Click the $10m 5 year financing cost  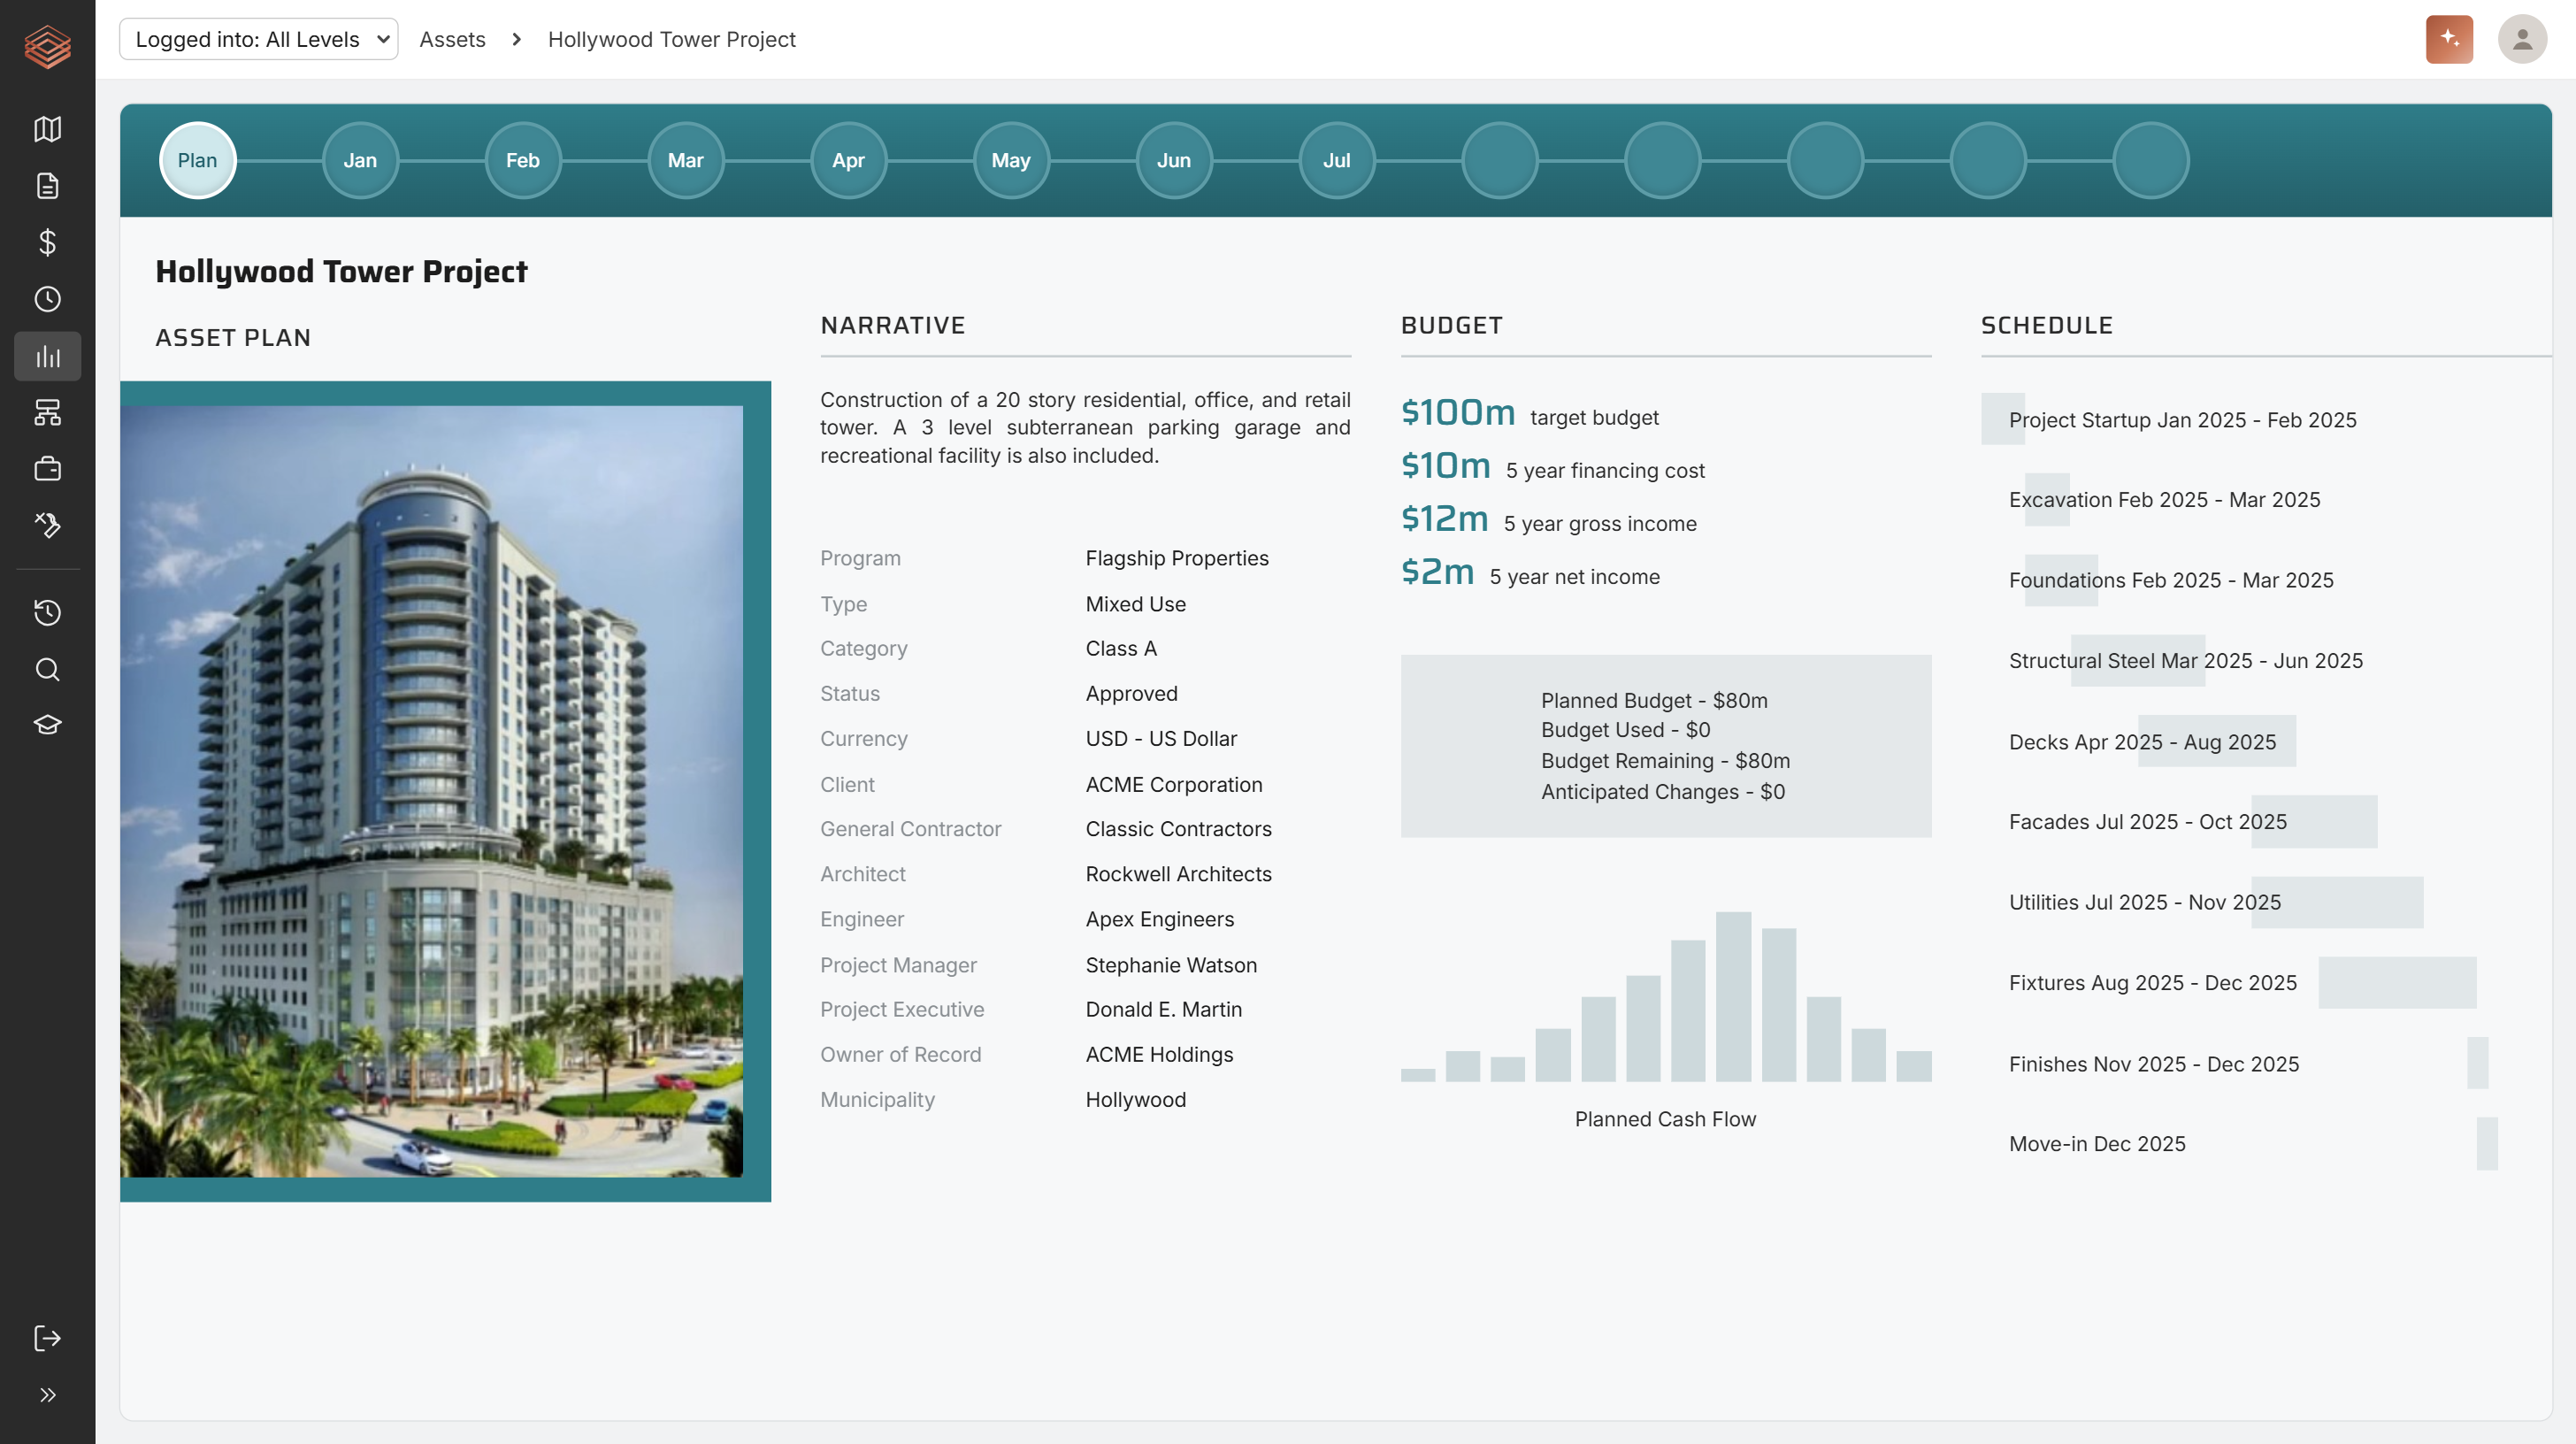1552,467
